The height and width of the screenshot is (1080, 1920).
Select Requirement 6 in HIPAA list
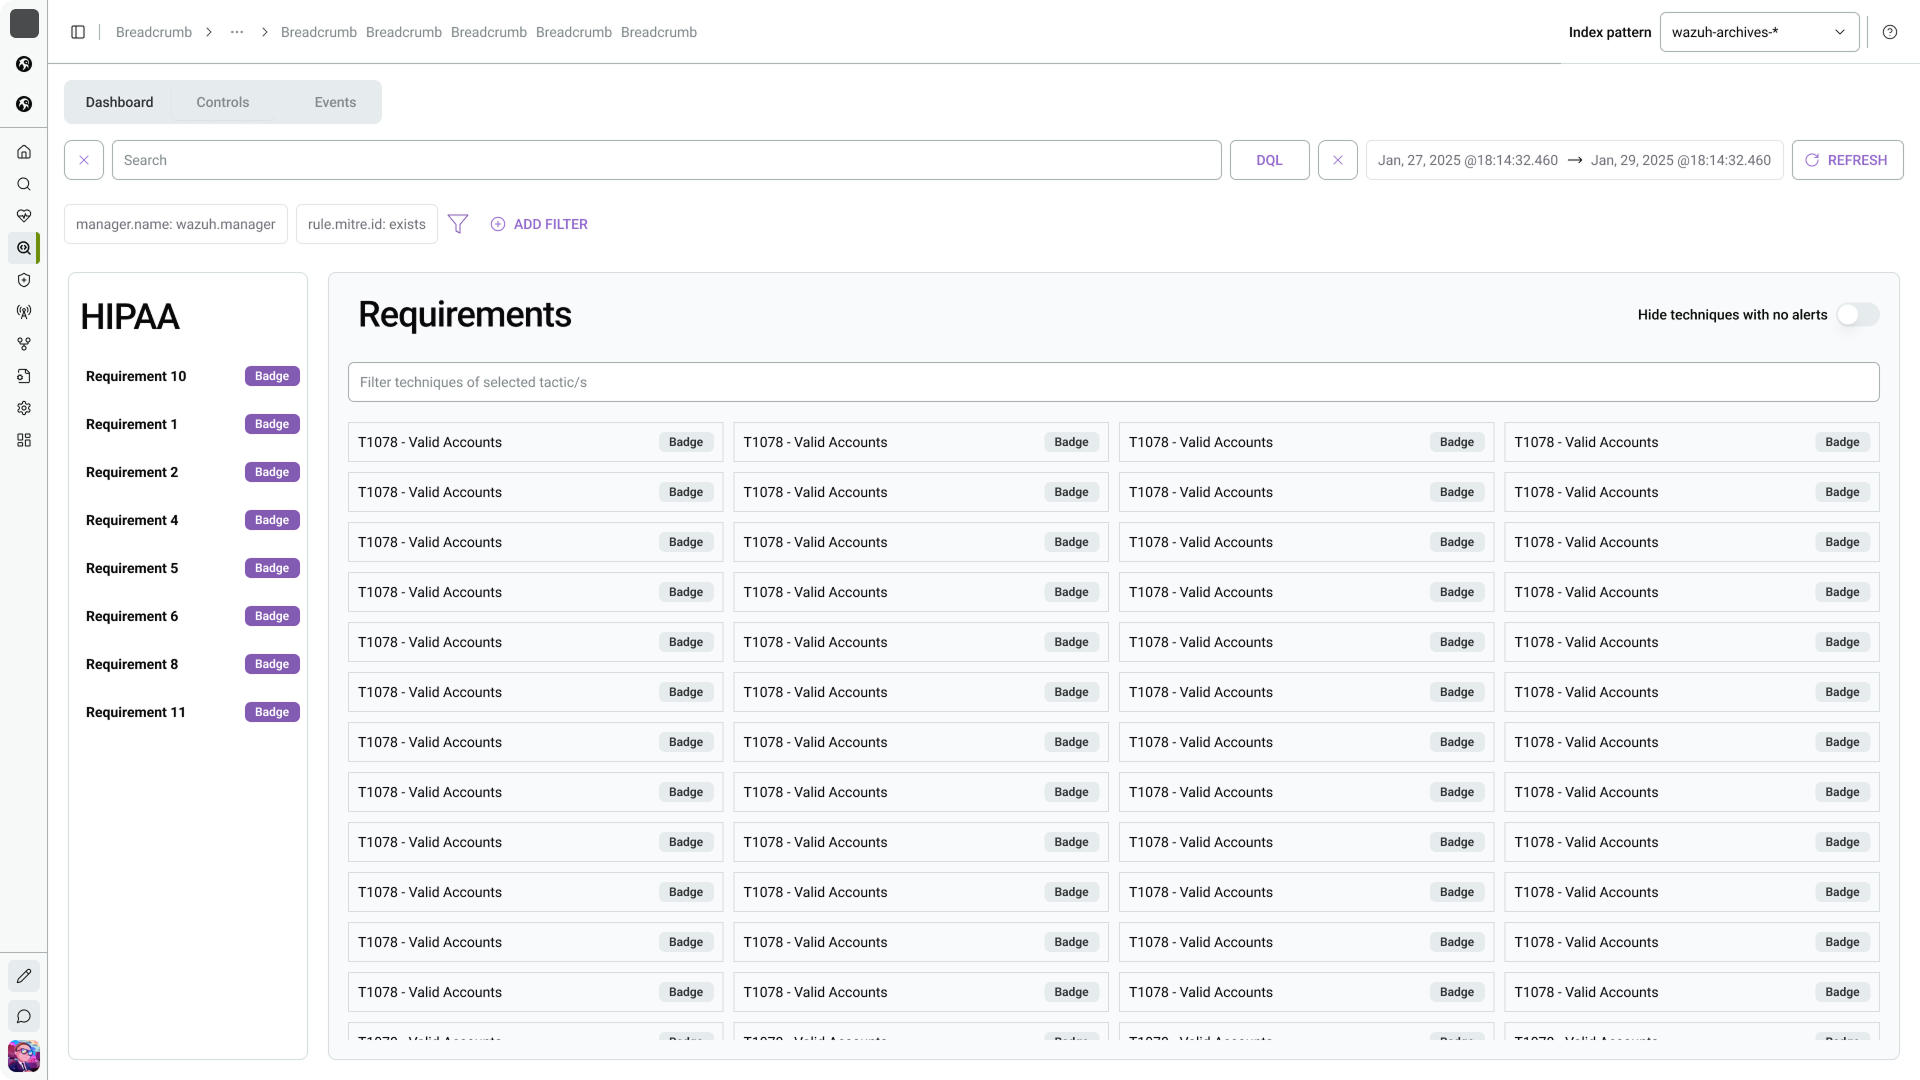tap(132, 616)
